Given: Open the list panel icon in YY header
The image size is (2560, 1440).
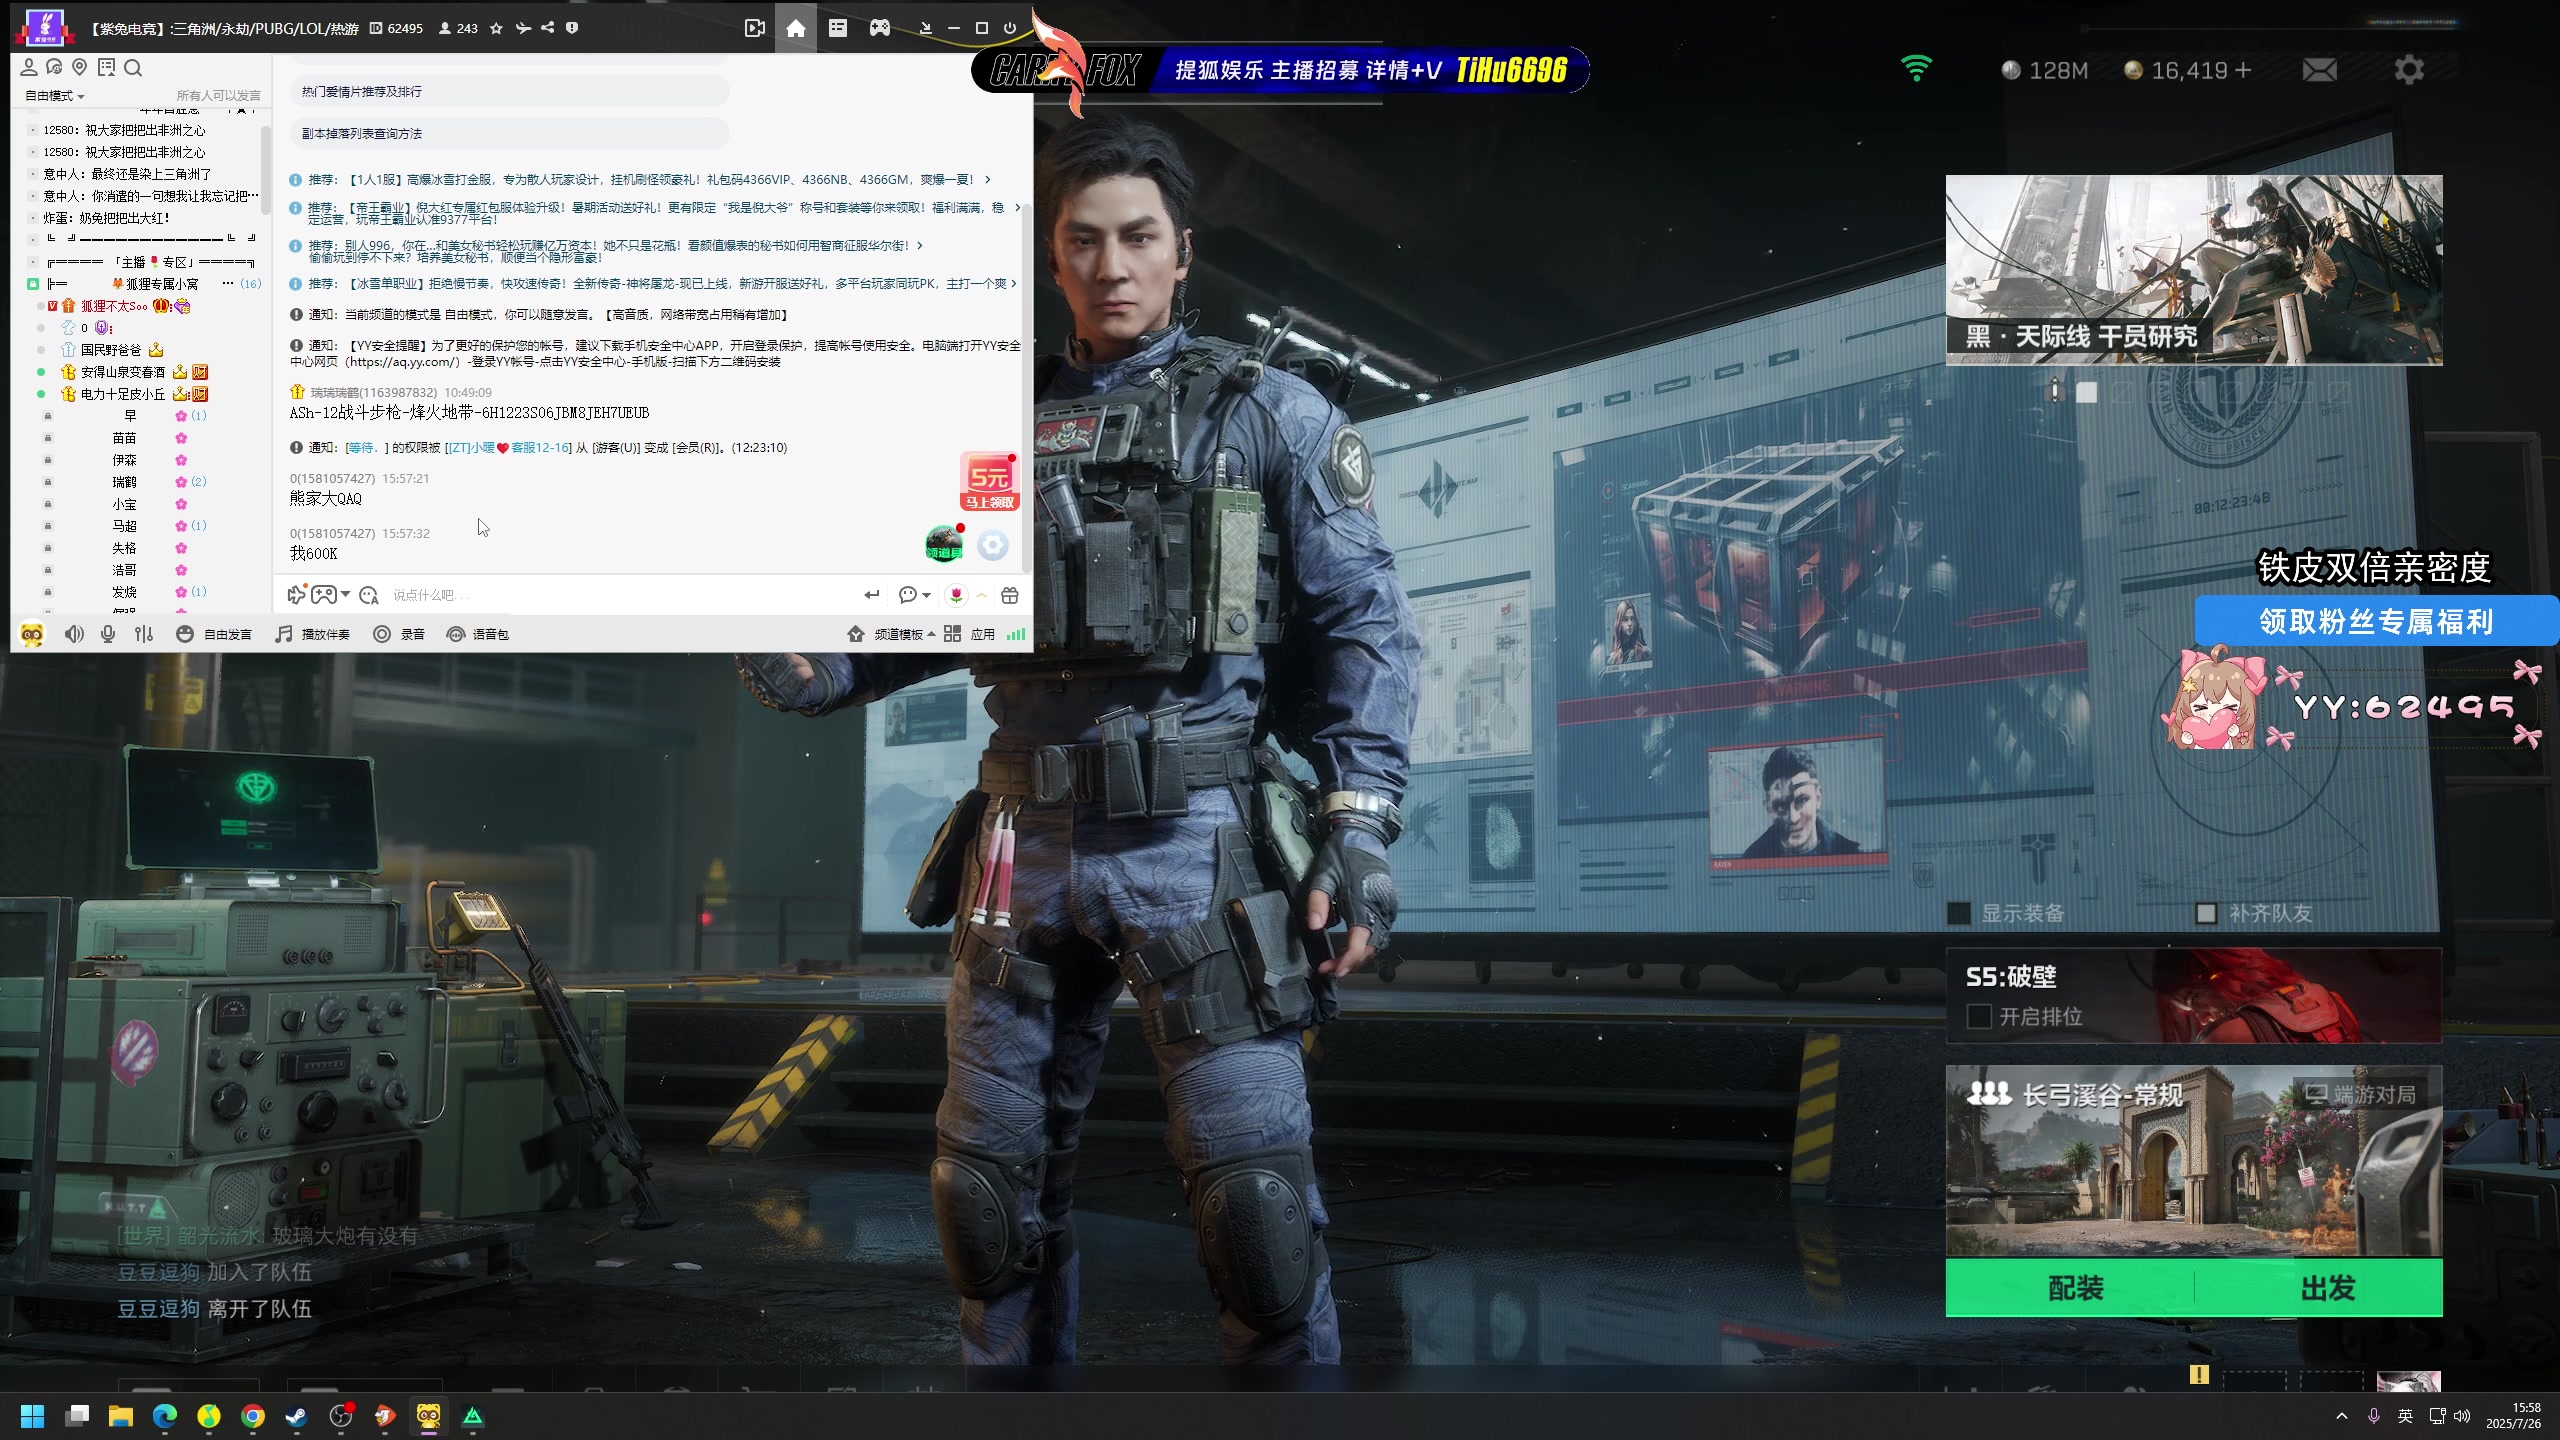Looking at the screenshot, I should point(838,28).
